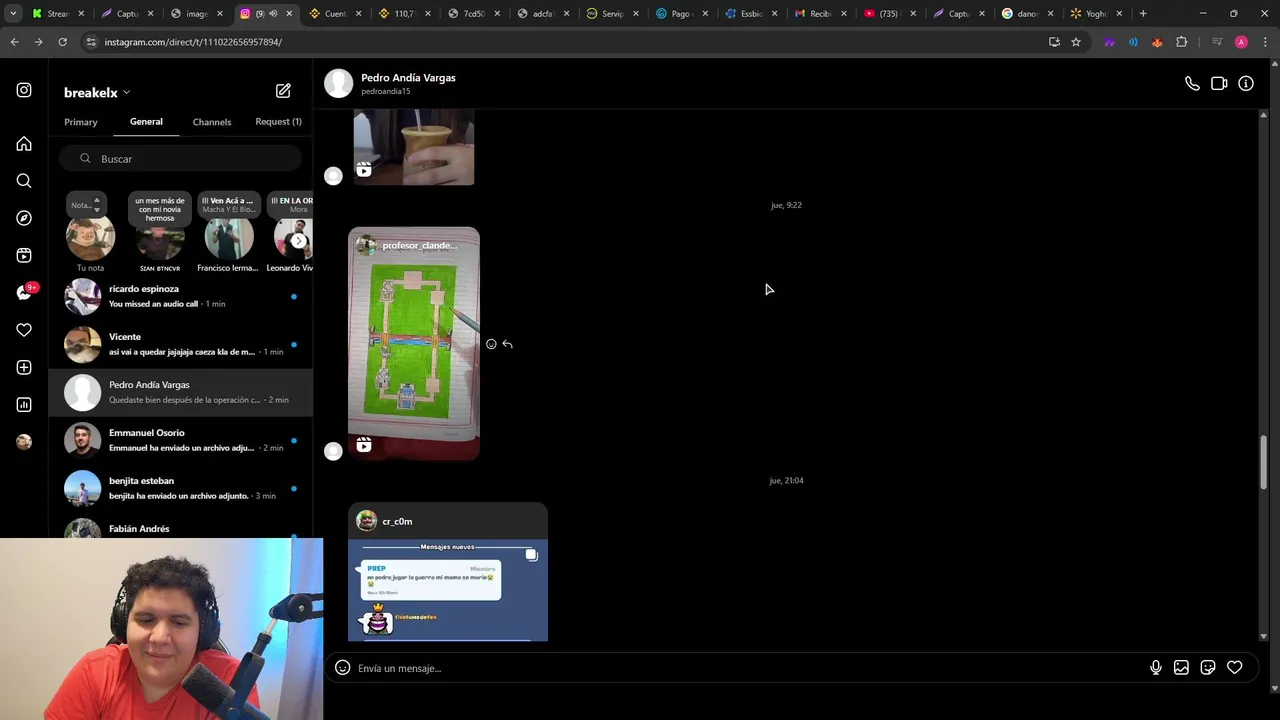This screenshot has width=1280, height=720.
Task: Switch to the Channels tab
Action: [x=212, y=122]
